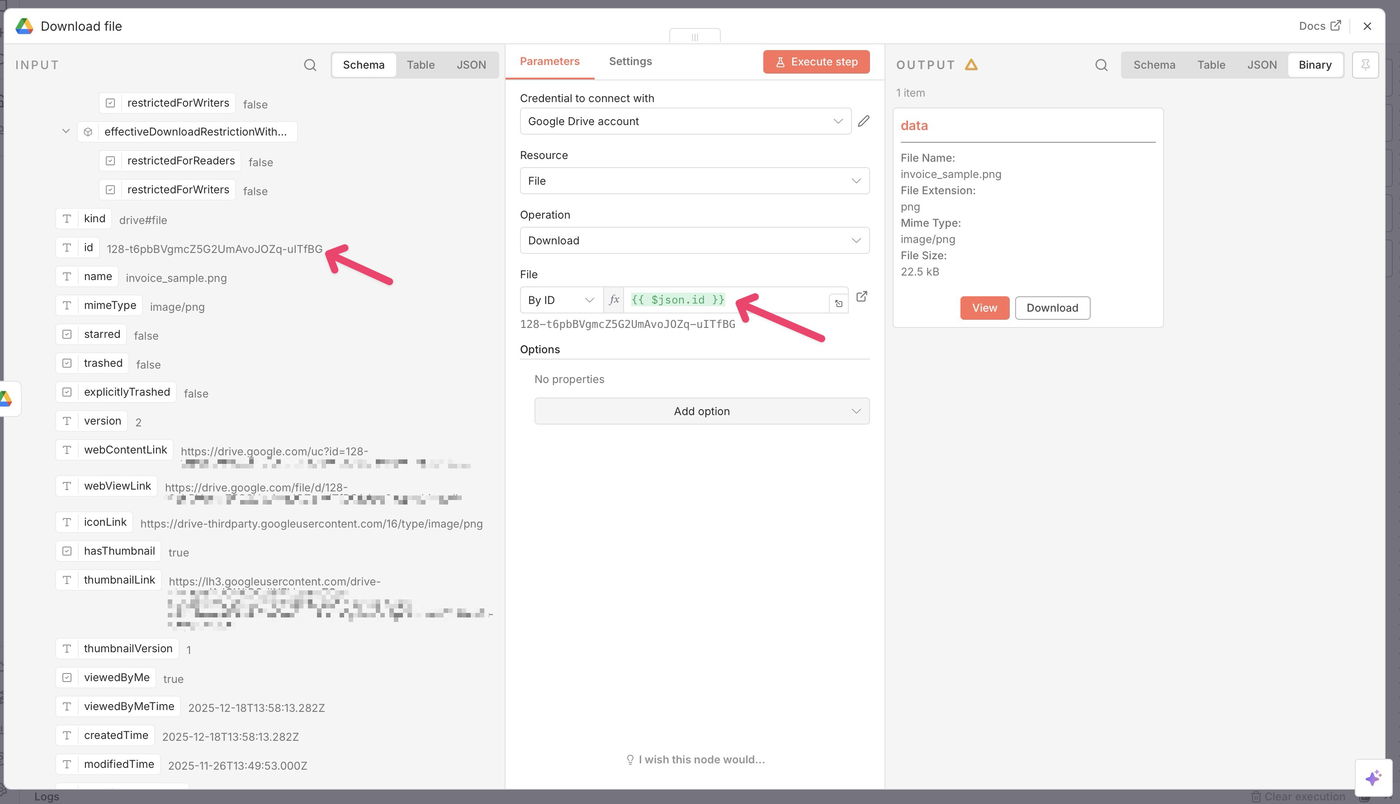Run the node with Execute step

tap(816, 62)
